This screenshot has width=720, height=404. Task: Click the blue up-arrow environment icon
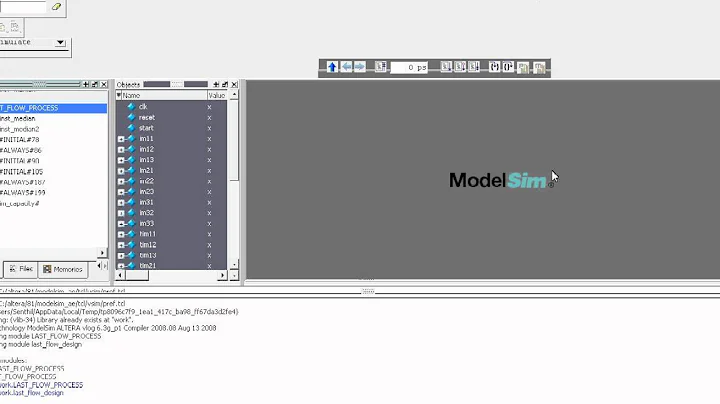click(x=332, y=67)
